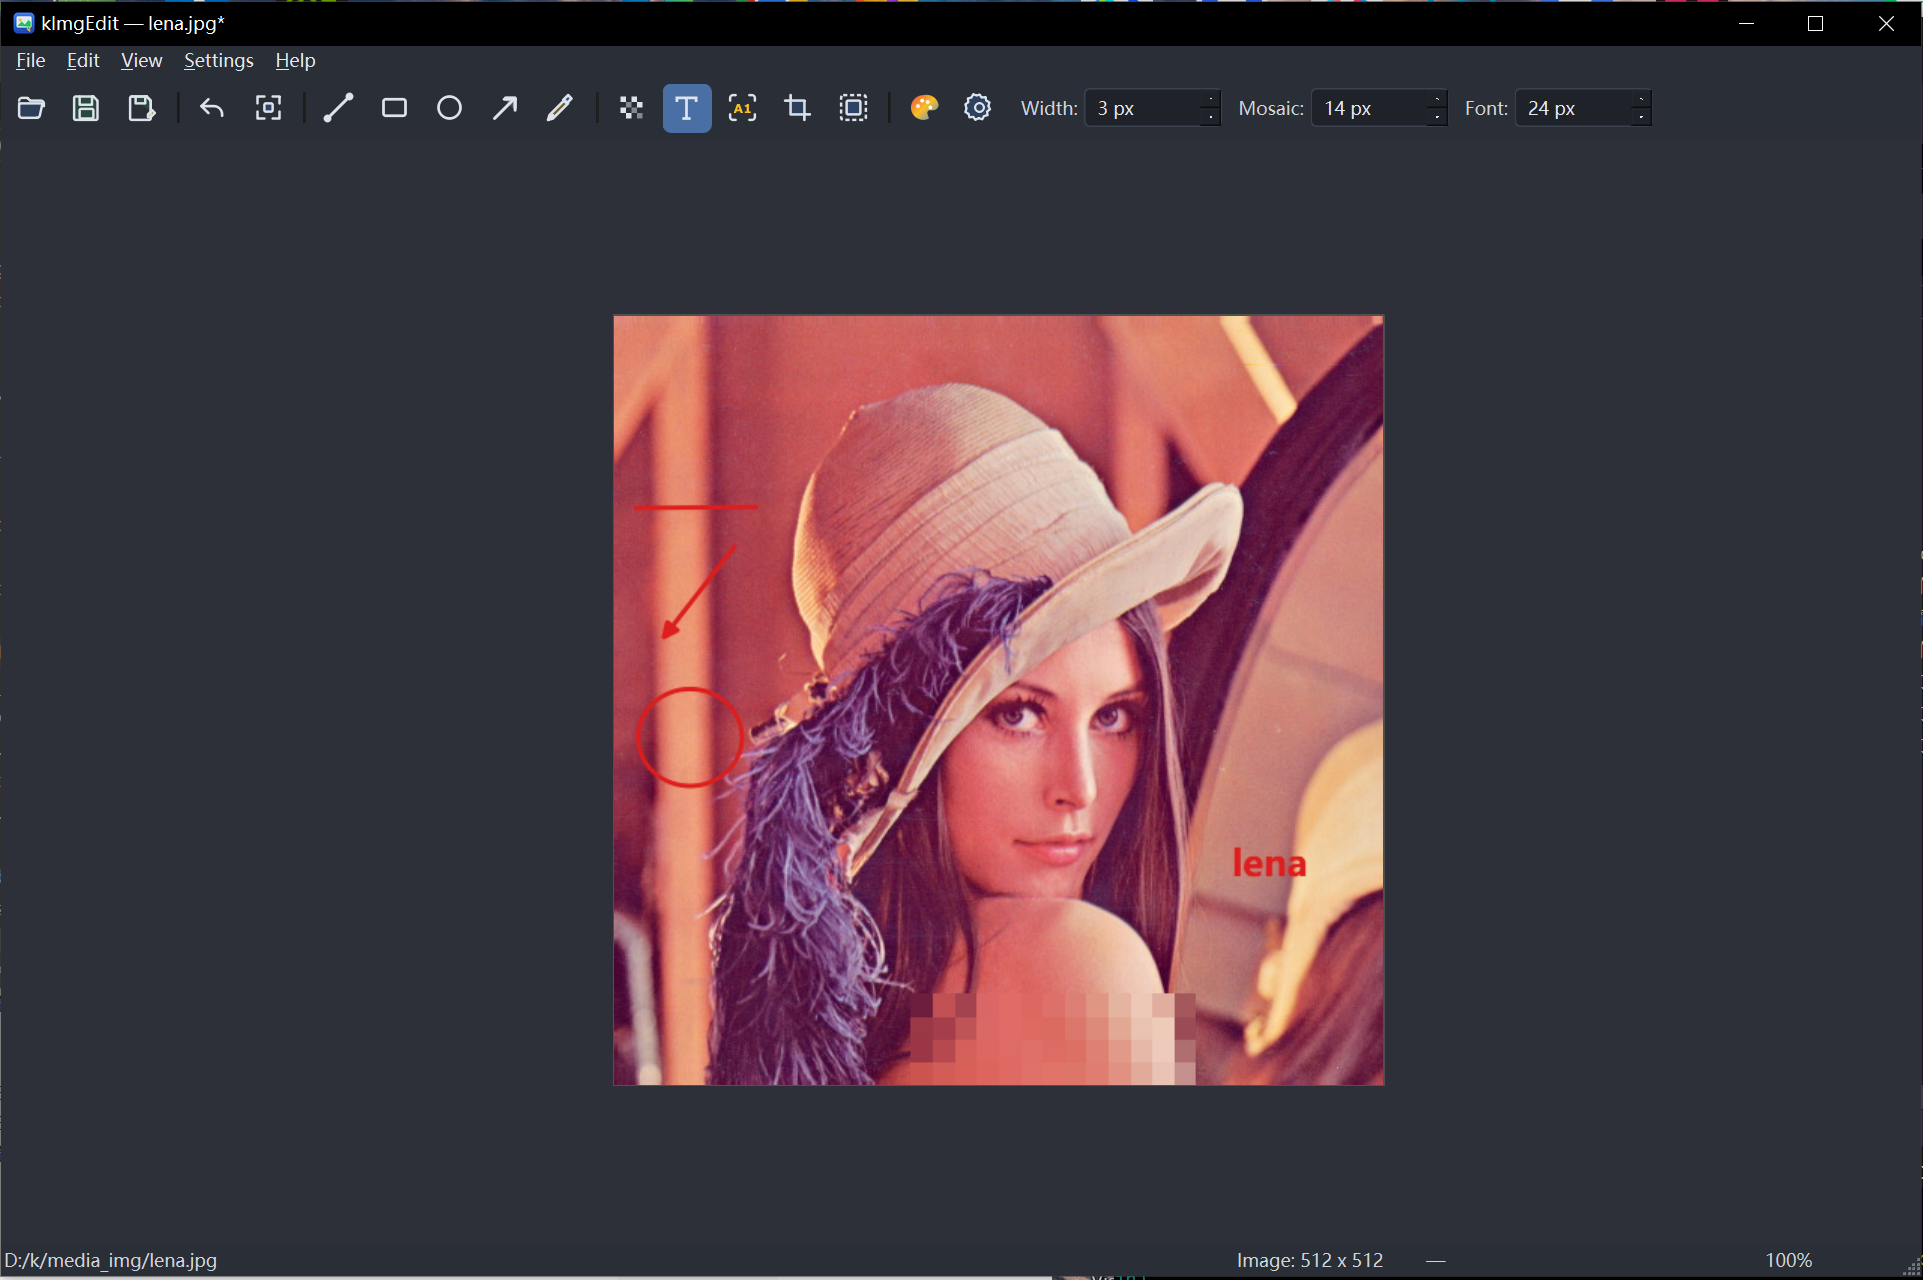Click the fit-to-window focus icon

[x=268, y=108]
